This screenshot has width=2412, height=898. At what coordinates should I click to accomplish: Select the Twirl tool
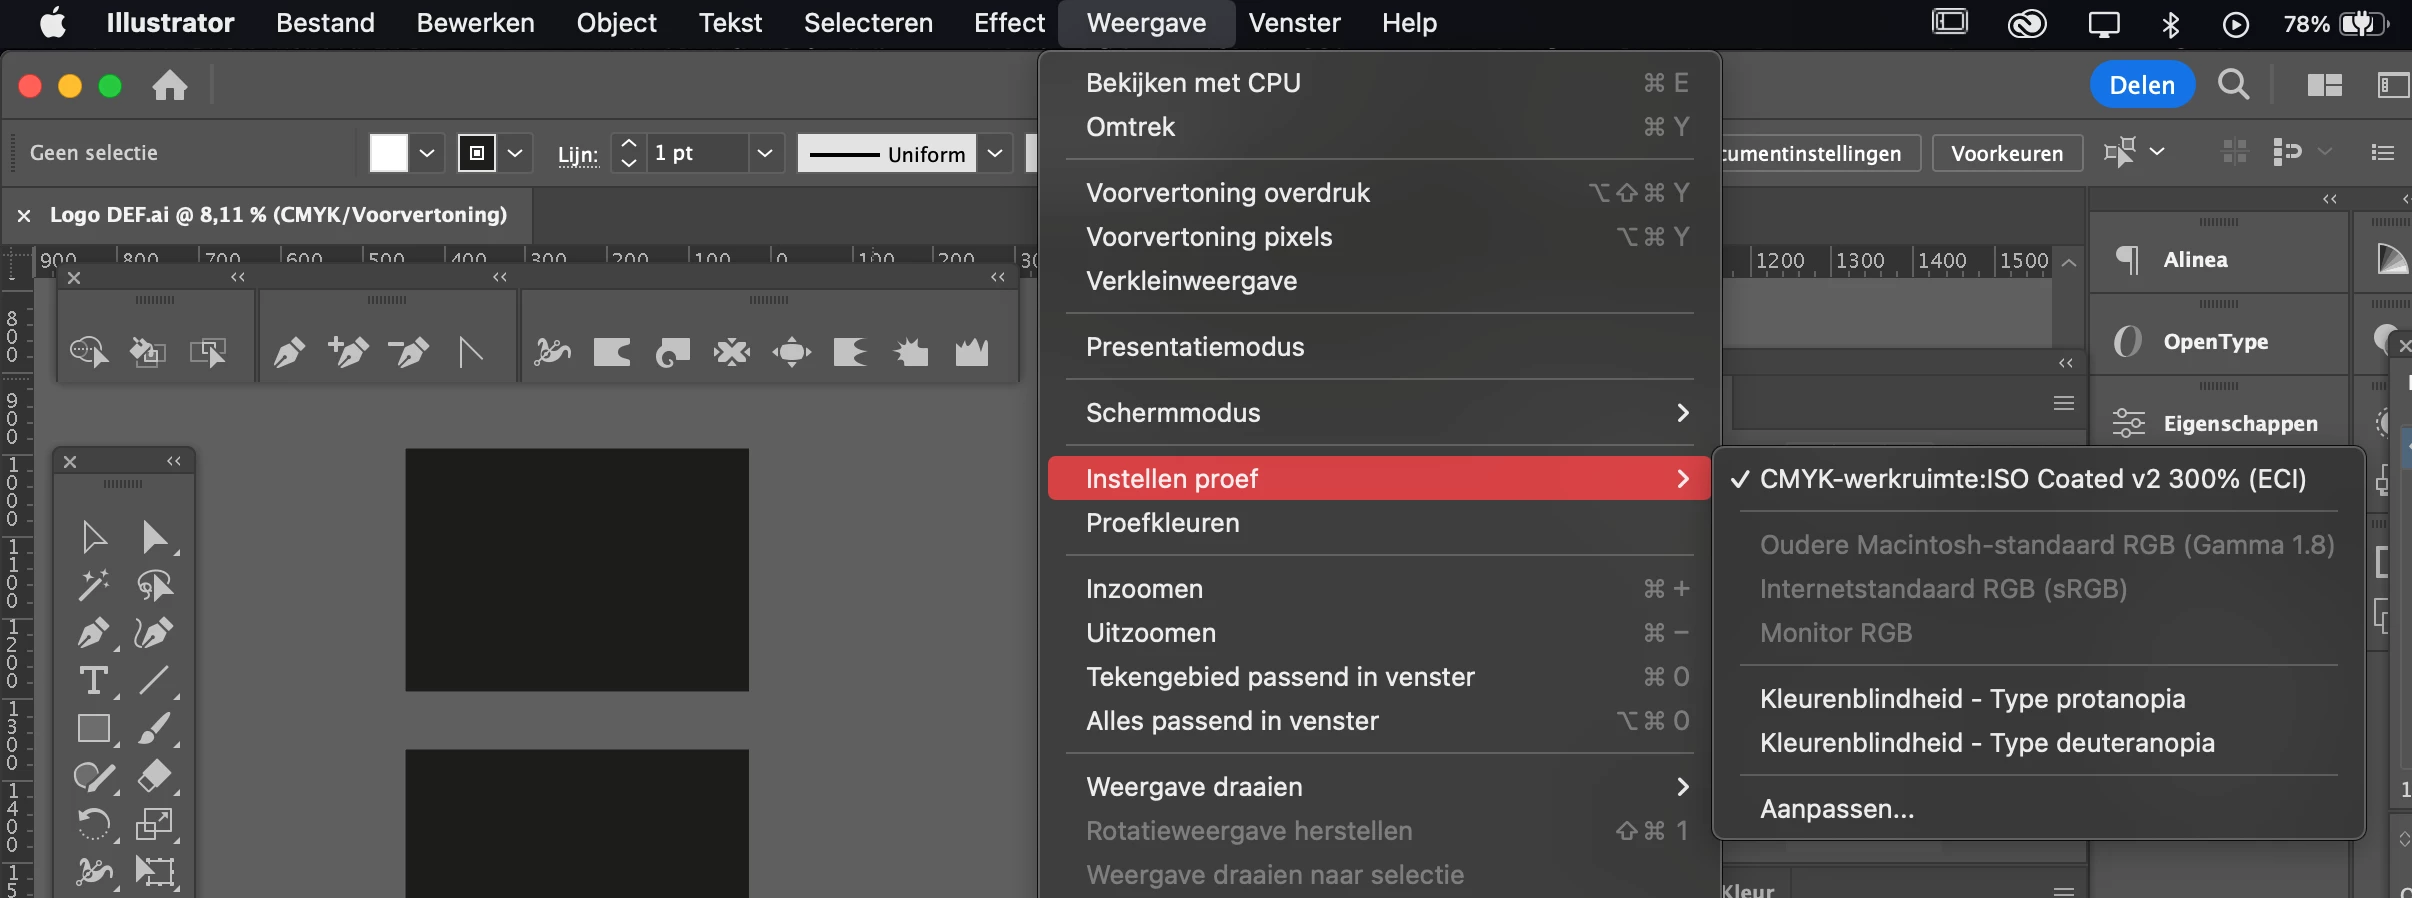(672, 352)
